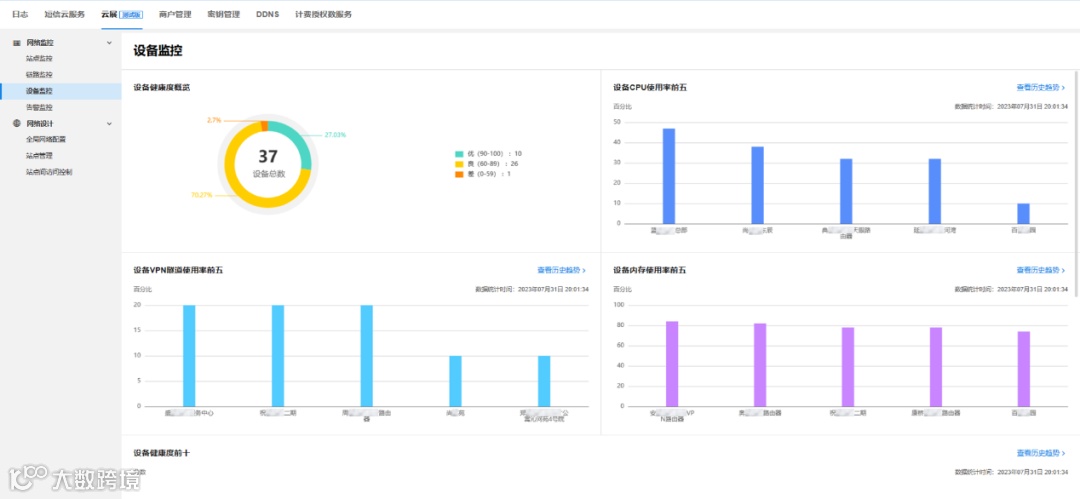This screenshot has width=1080, height=499.
Task: Click the first cyan bar in VPN chart
Action: coord(189,356)
